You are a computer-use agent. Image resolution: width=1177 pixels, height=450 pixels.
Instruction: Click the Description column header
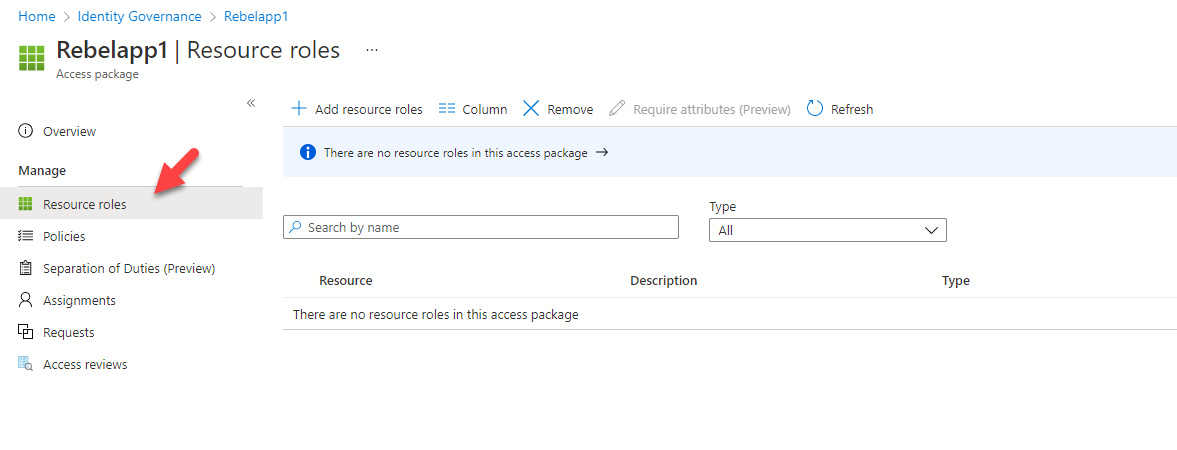[664, 281]
